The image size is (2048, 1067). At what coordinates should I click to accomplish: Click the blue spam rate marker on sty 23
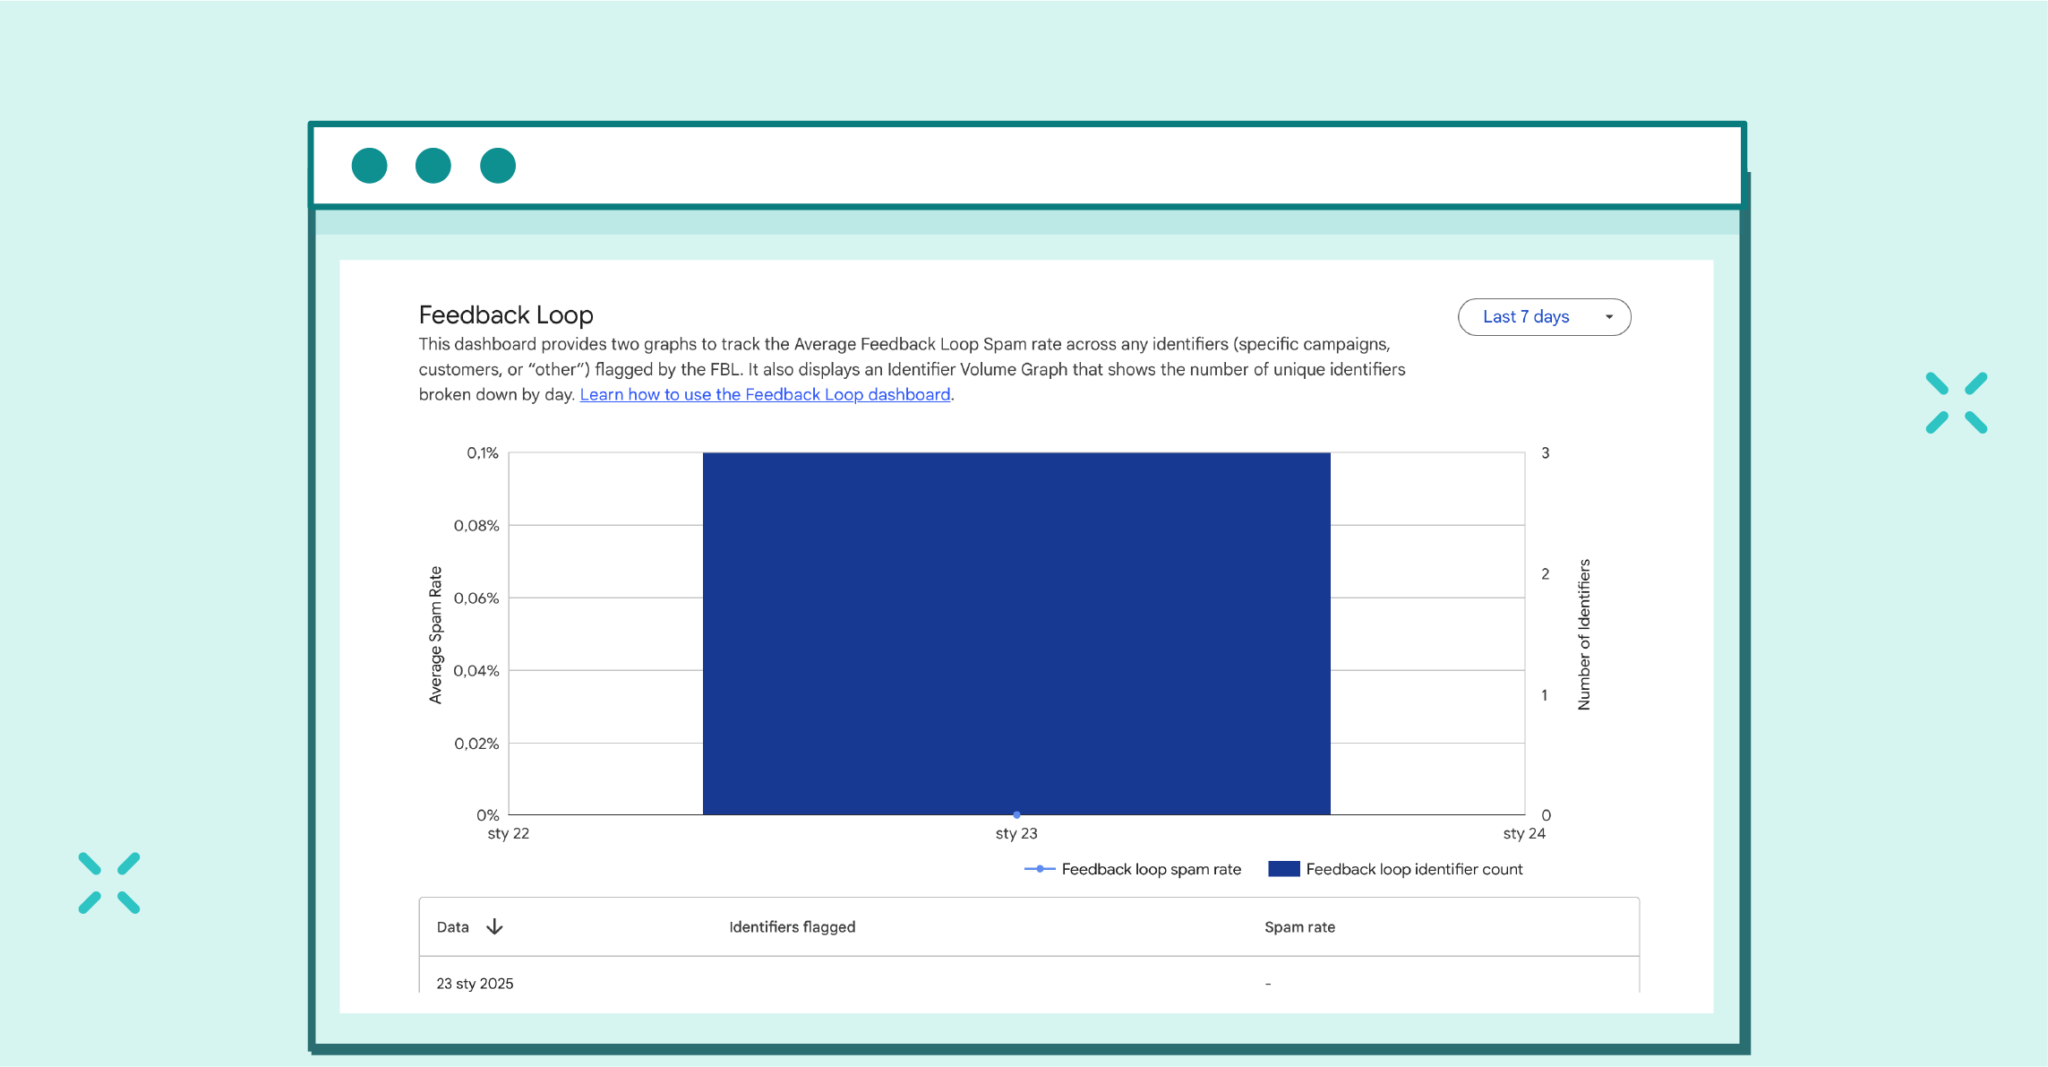1016,815
